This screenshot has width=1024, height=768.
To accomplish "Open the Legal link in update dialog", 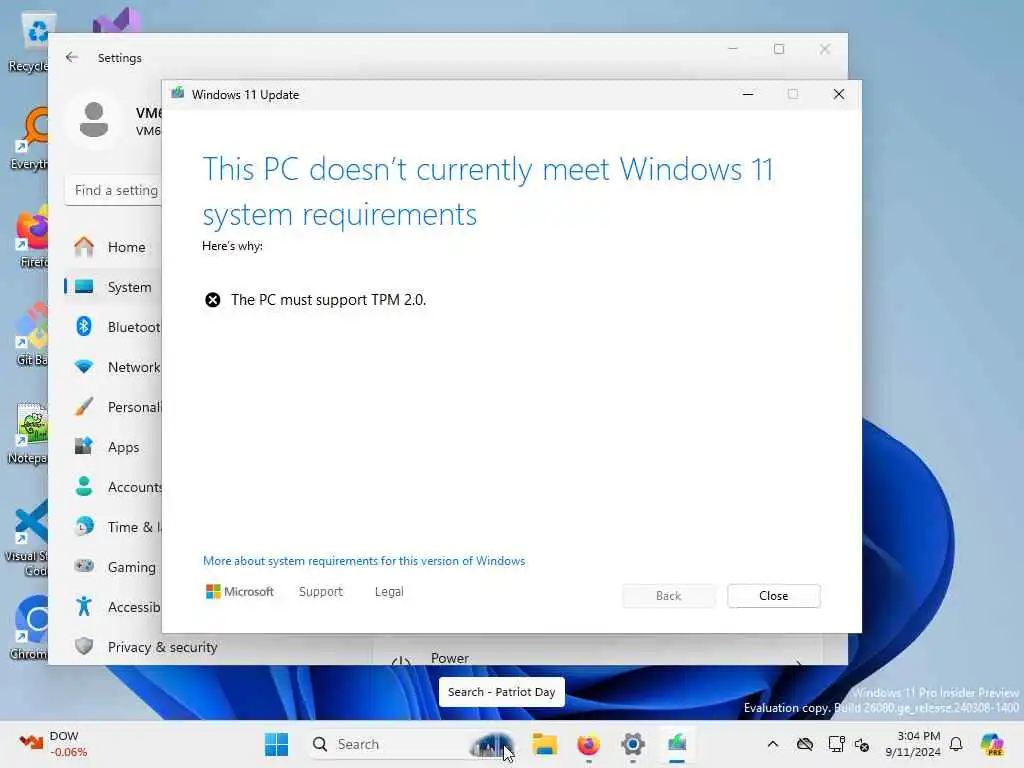I will [389, 592].
